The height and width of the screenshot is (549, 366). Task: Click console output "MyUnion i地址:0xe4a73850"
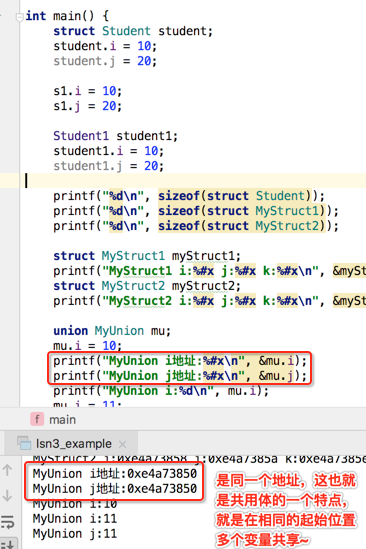pyautogui.click(x=115, y=474)
